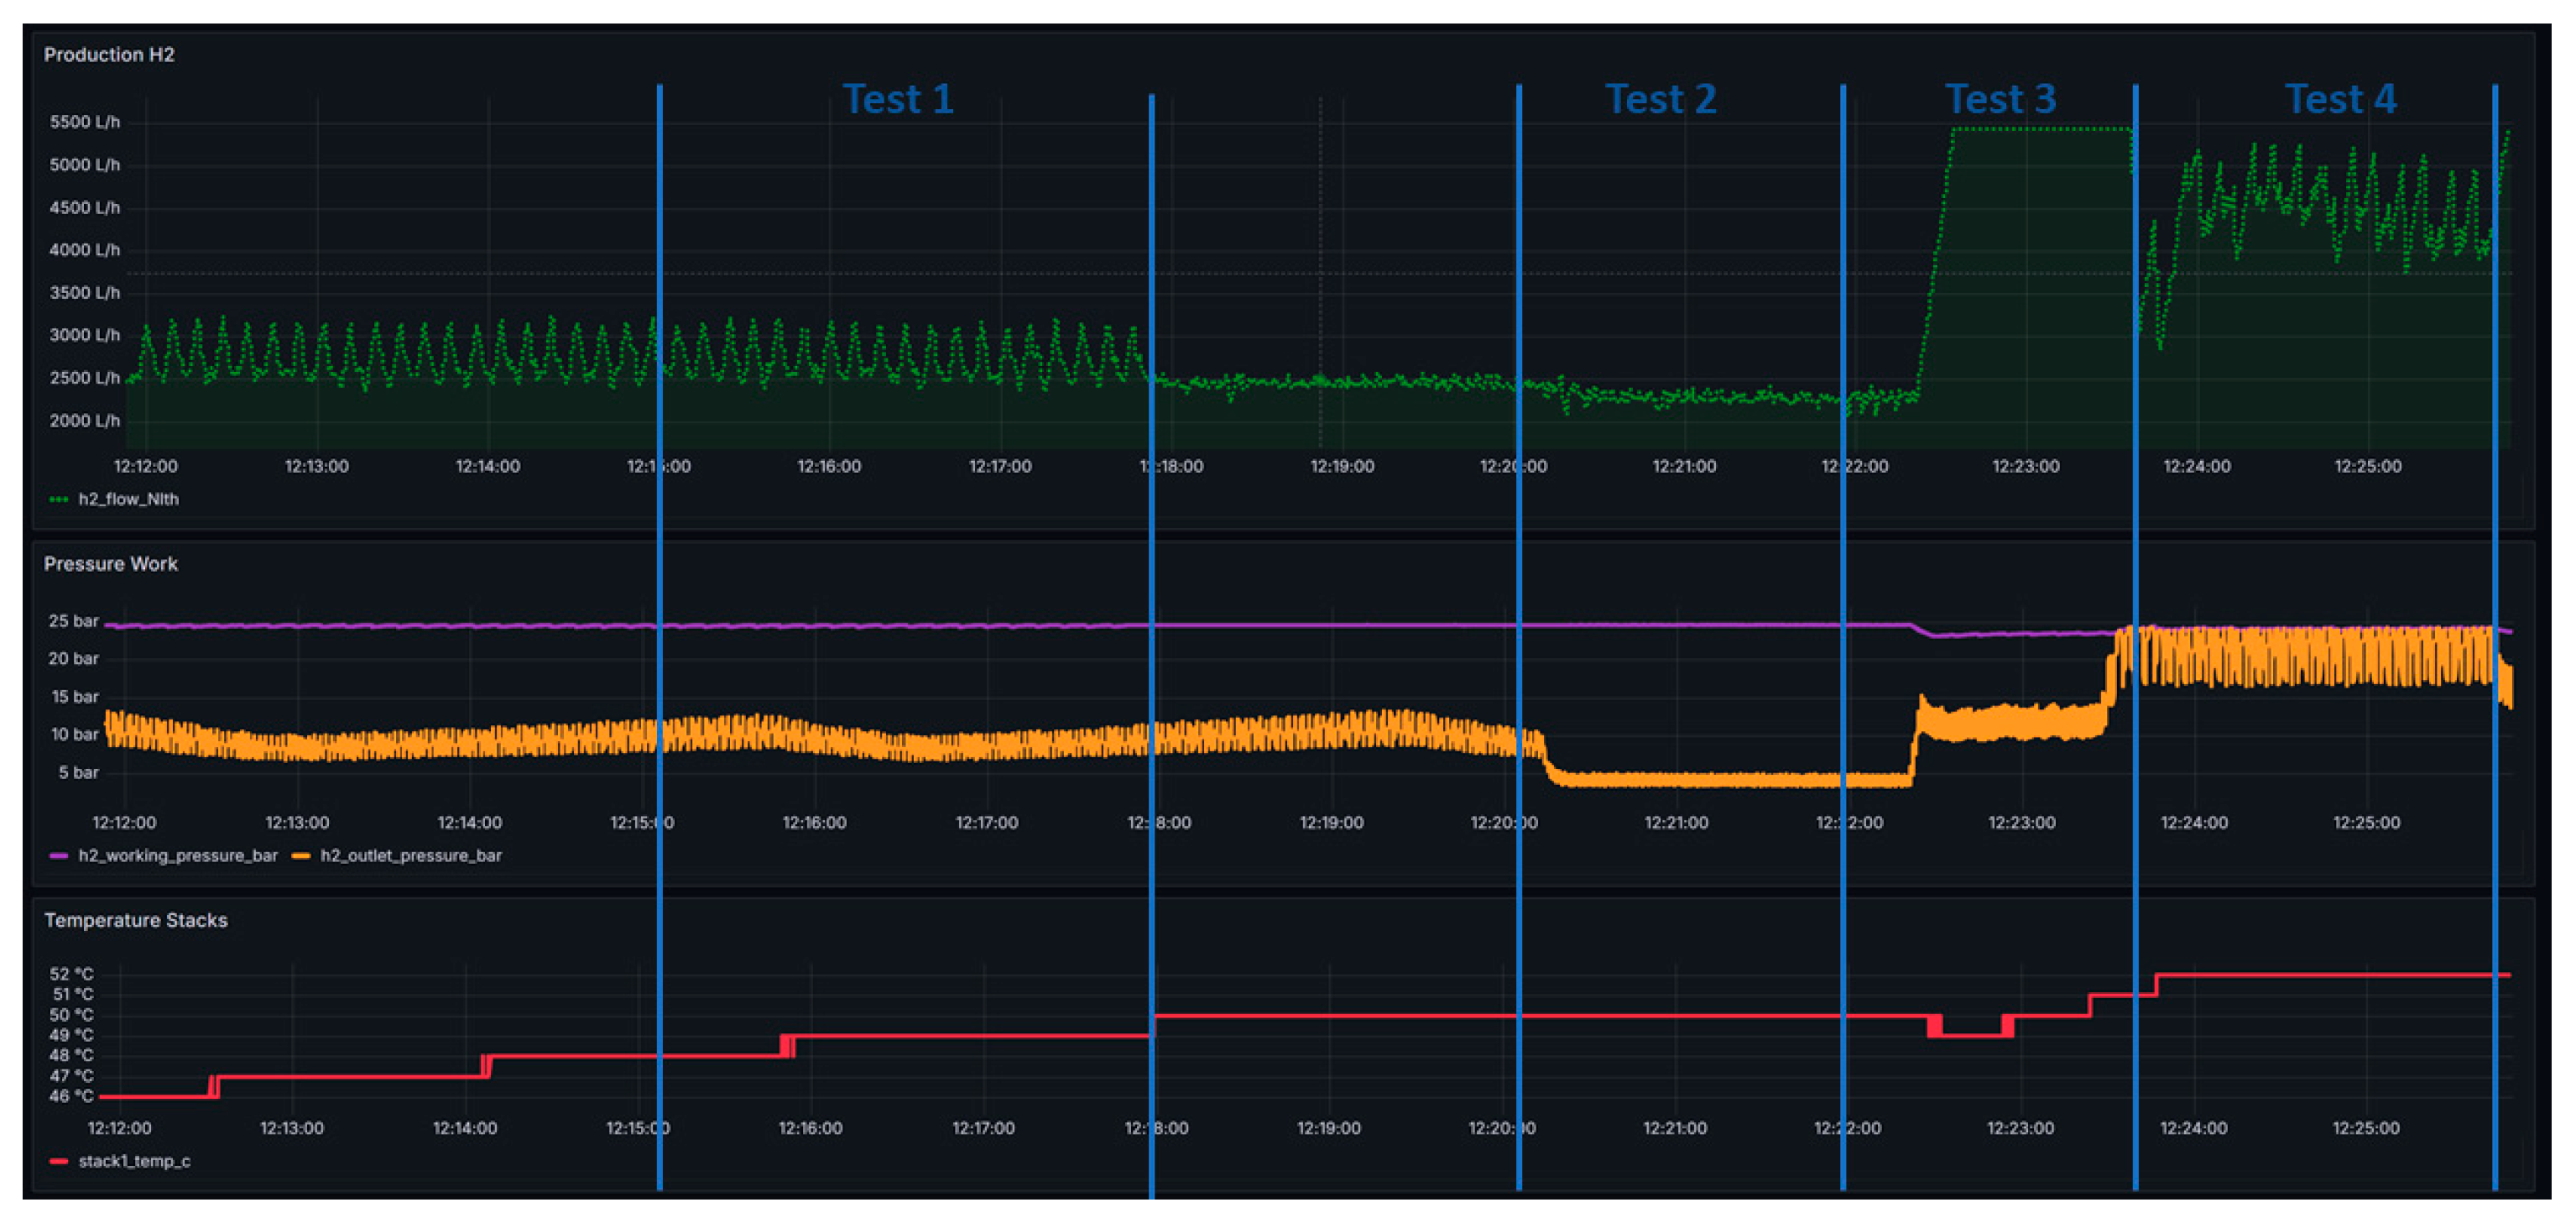Click the Test 1 annotation label

point(898,99)
